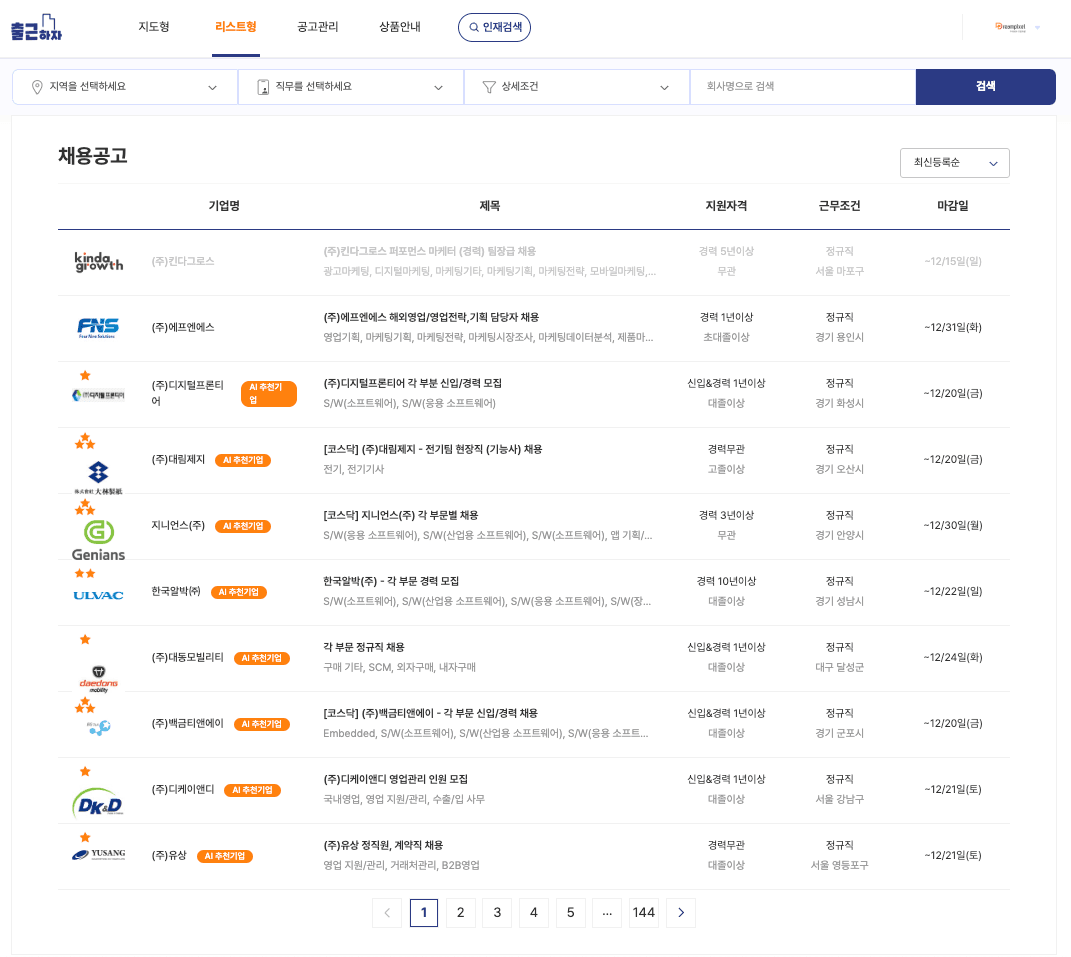Click the 대림제지 company logo

click(98, 477)
